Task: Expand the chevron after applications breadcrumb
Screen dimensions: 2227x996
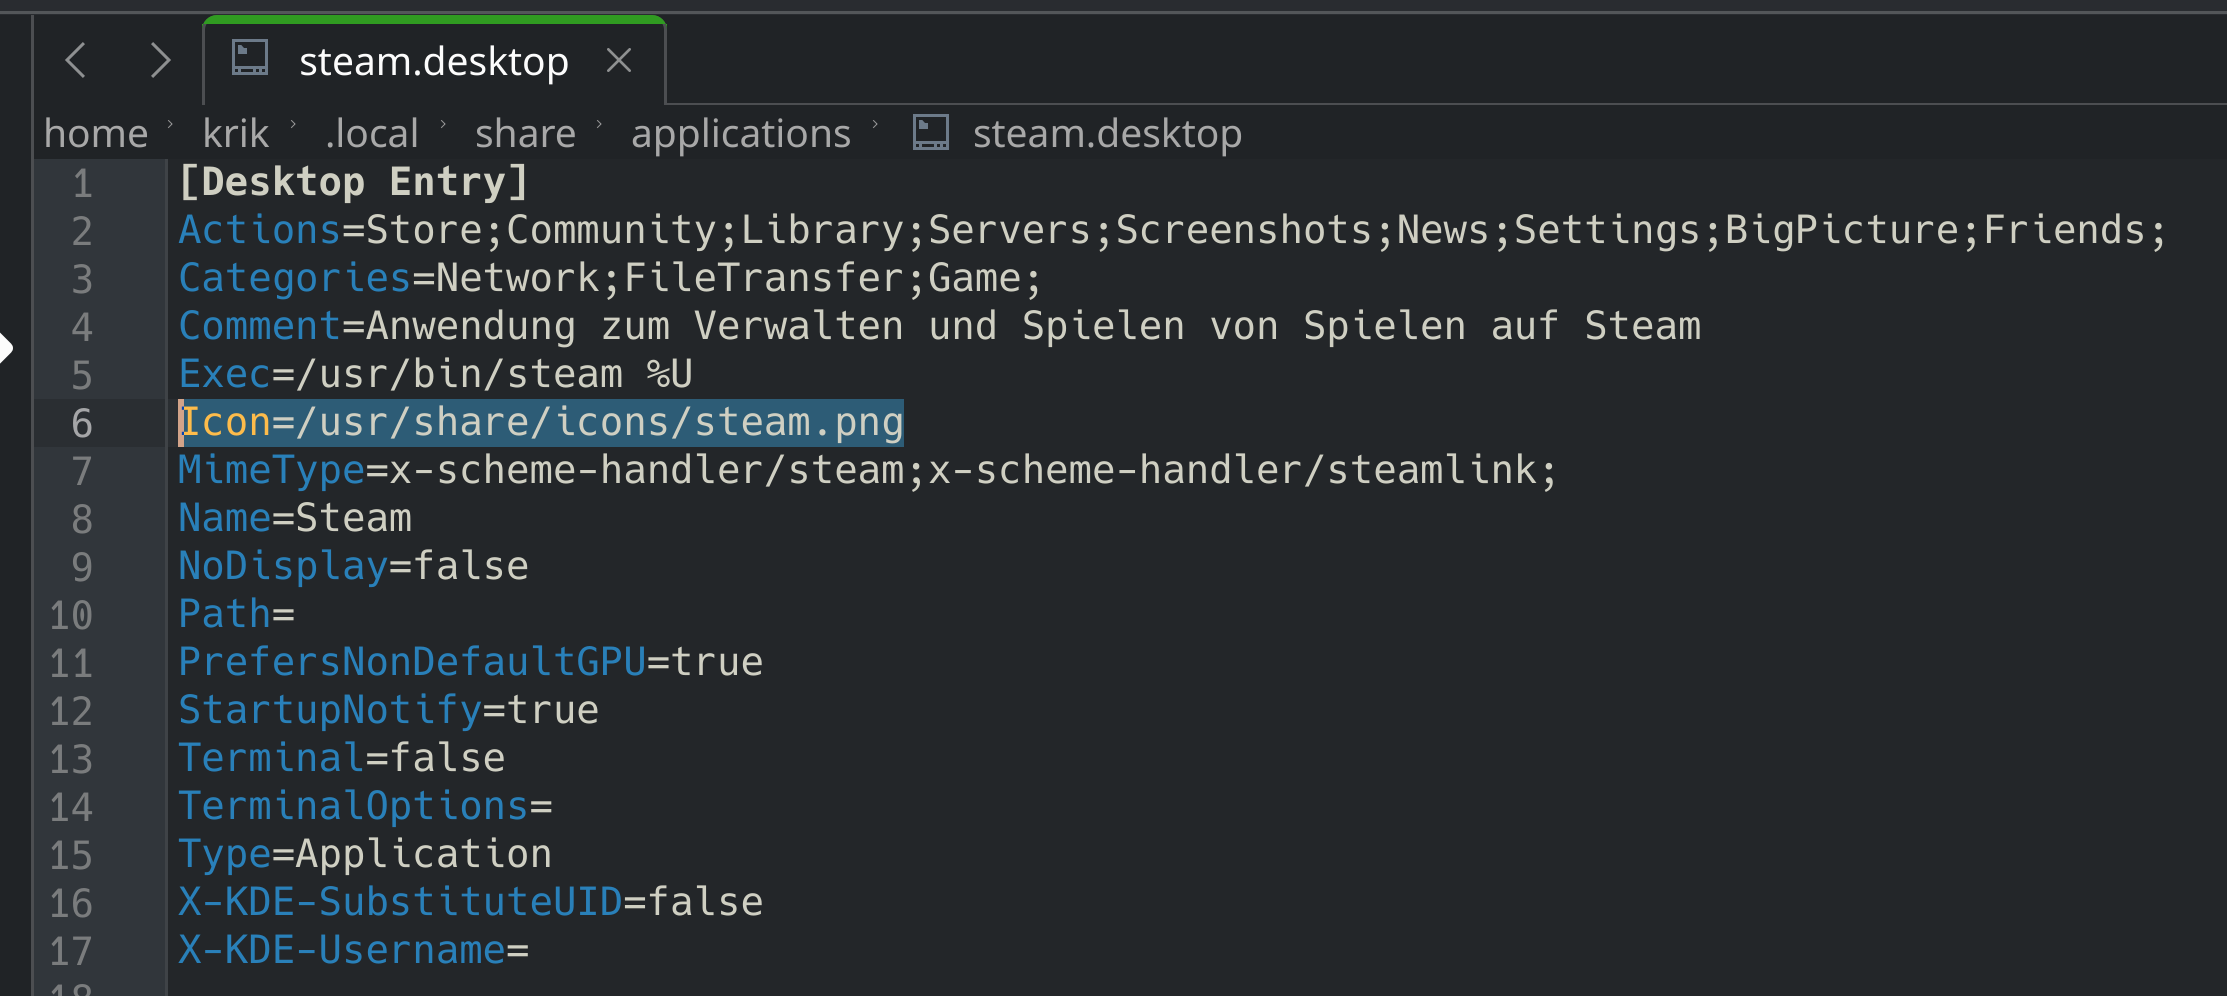Action: [x=876, y=125]
